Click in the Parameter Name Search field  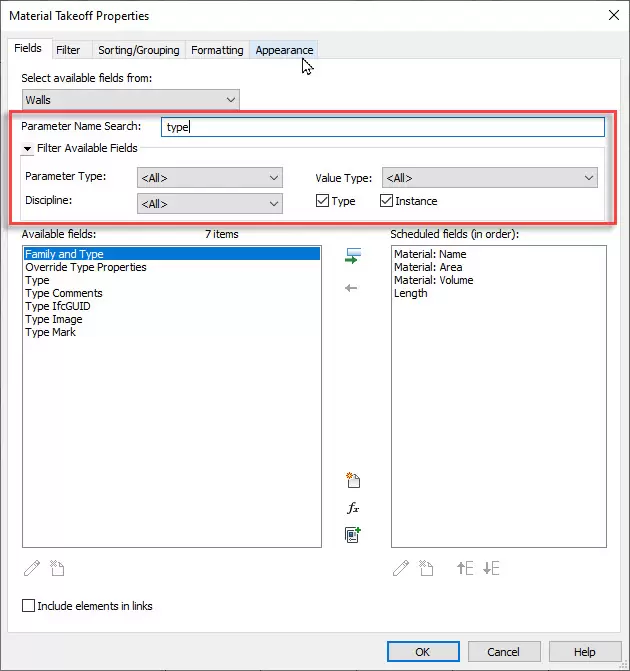point(382,127)
